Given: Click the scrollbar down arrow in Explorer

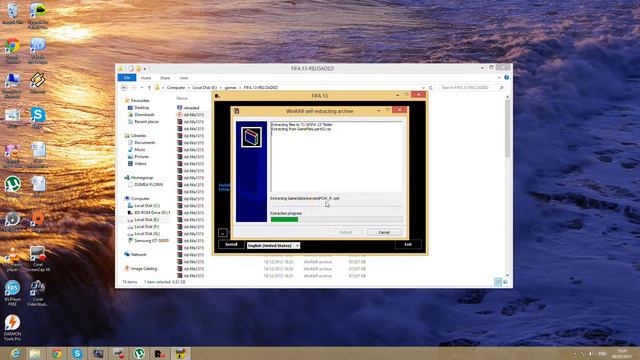Looking at the screenshot, I should point(507,276).
